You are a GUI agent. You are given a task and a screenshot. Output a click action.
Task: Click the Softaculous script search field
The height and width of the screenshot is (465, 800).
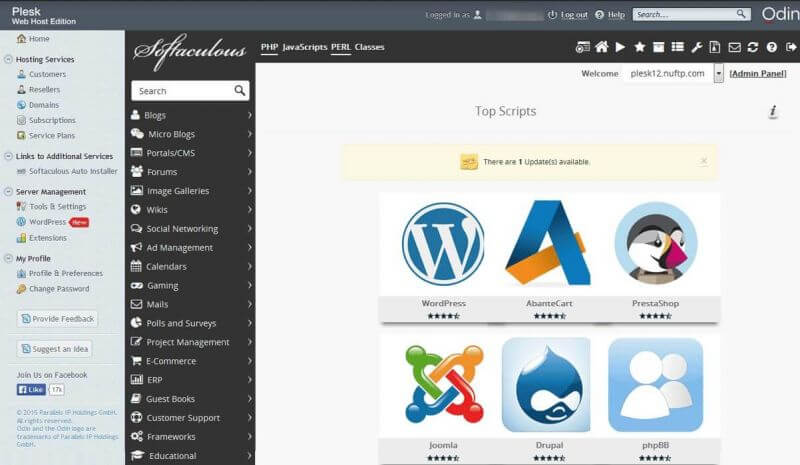pyautogui.click(x=182, y=91)
